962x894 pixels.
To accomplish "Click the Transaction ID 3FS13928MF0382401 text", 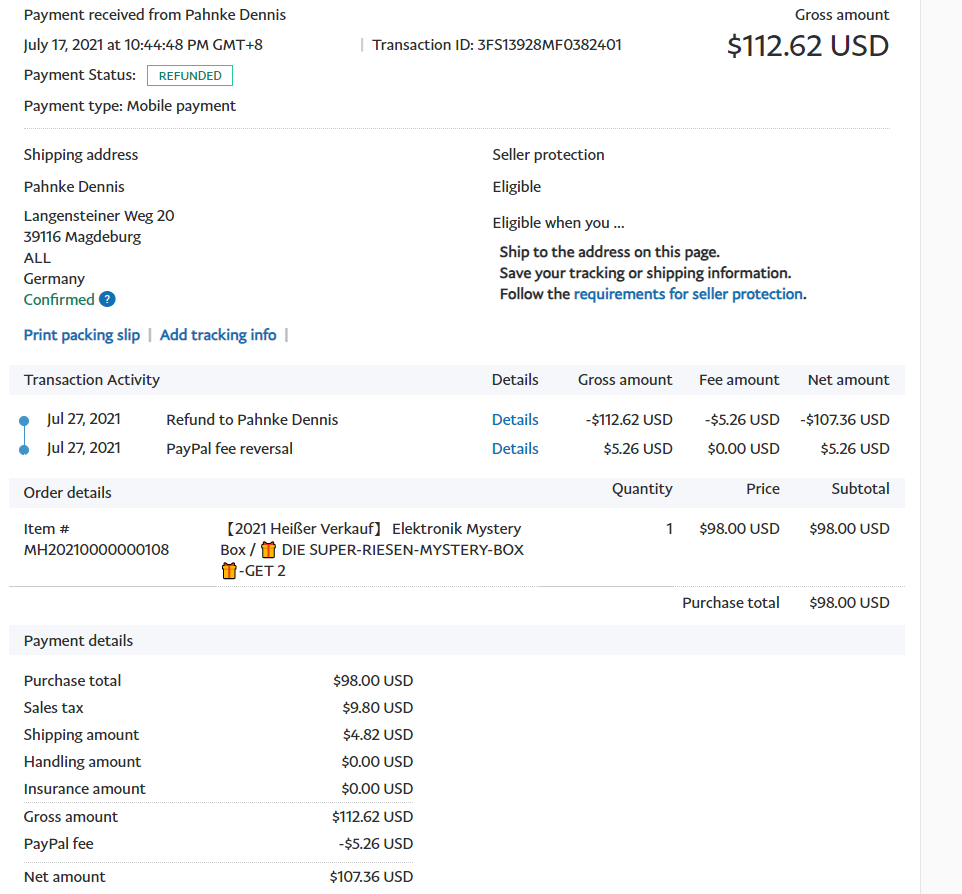I will click(x=497, y=45).
